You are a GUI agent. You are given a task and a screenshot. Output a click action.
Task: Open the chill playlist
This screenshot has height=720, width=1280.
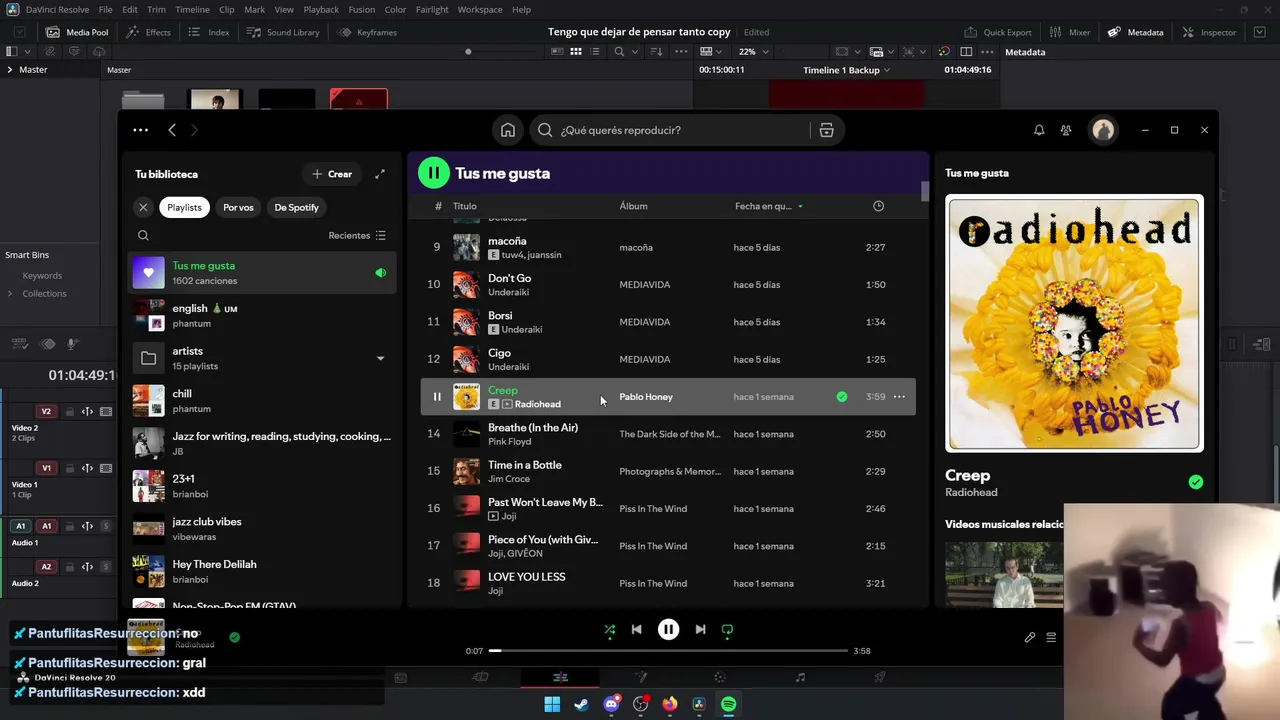tap(262, 401)
